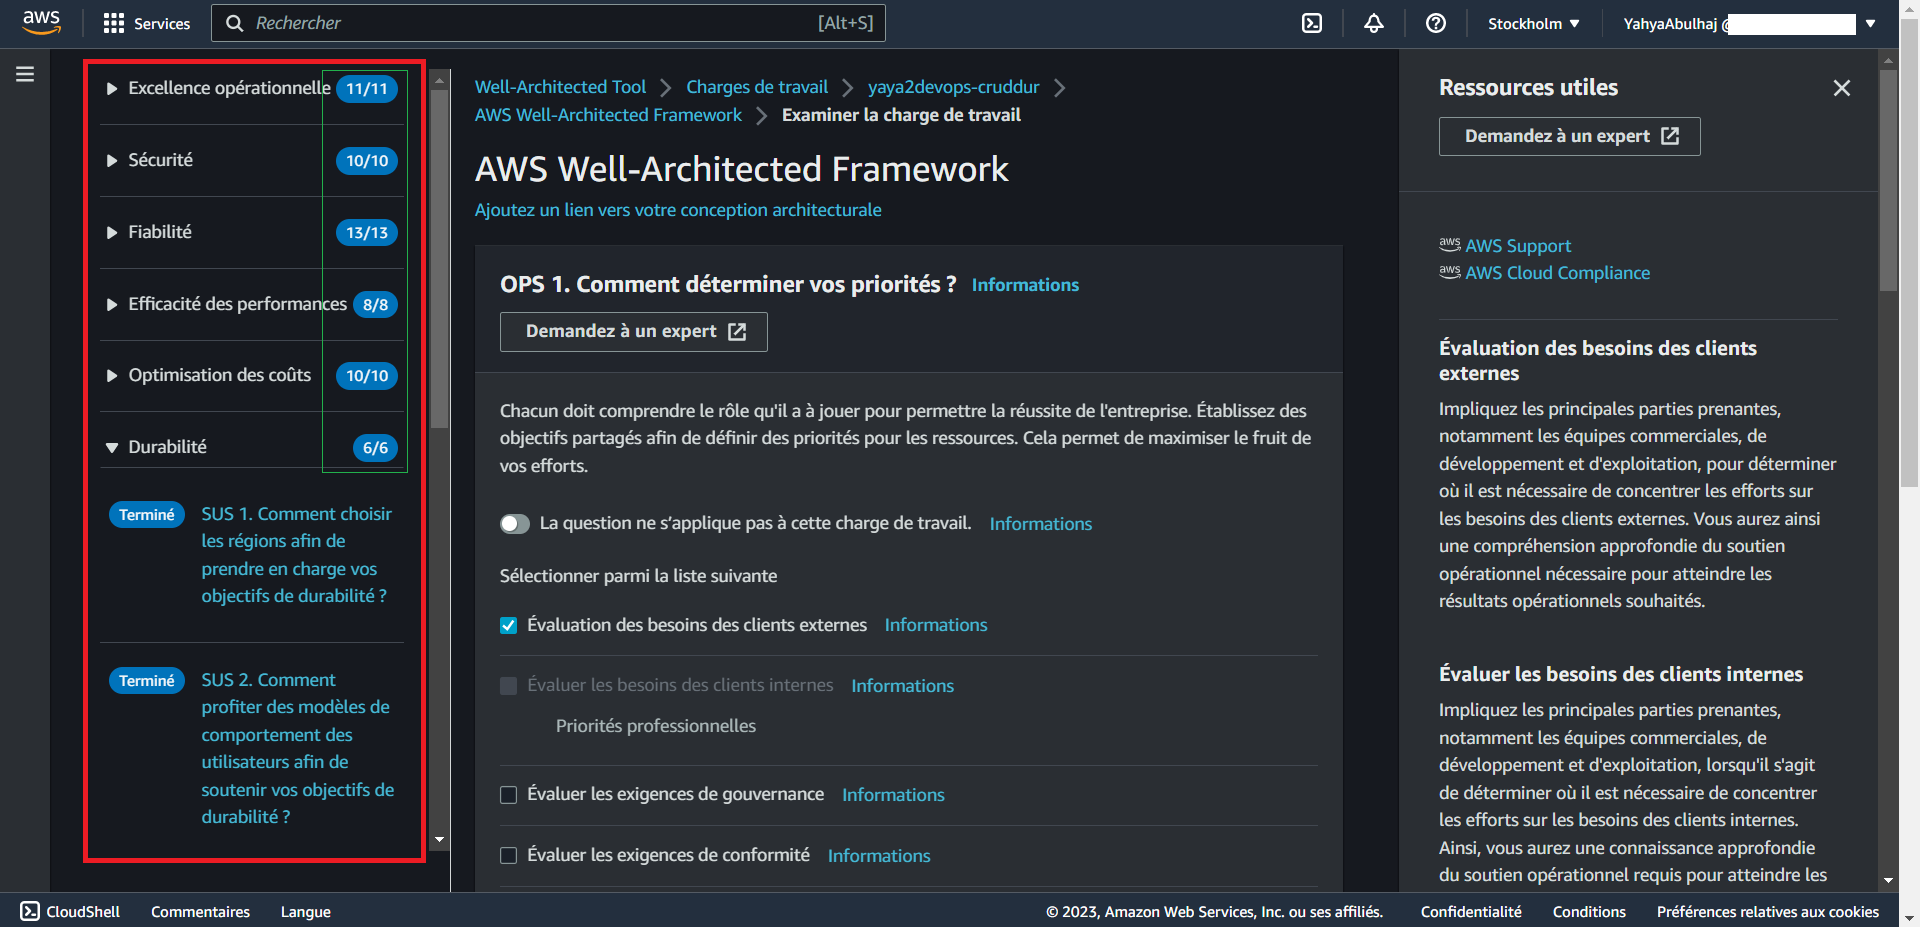1920x927 pixels.
Task: Check Évaluer les exigences de conformité
Action: (509, 856)
